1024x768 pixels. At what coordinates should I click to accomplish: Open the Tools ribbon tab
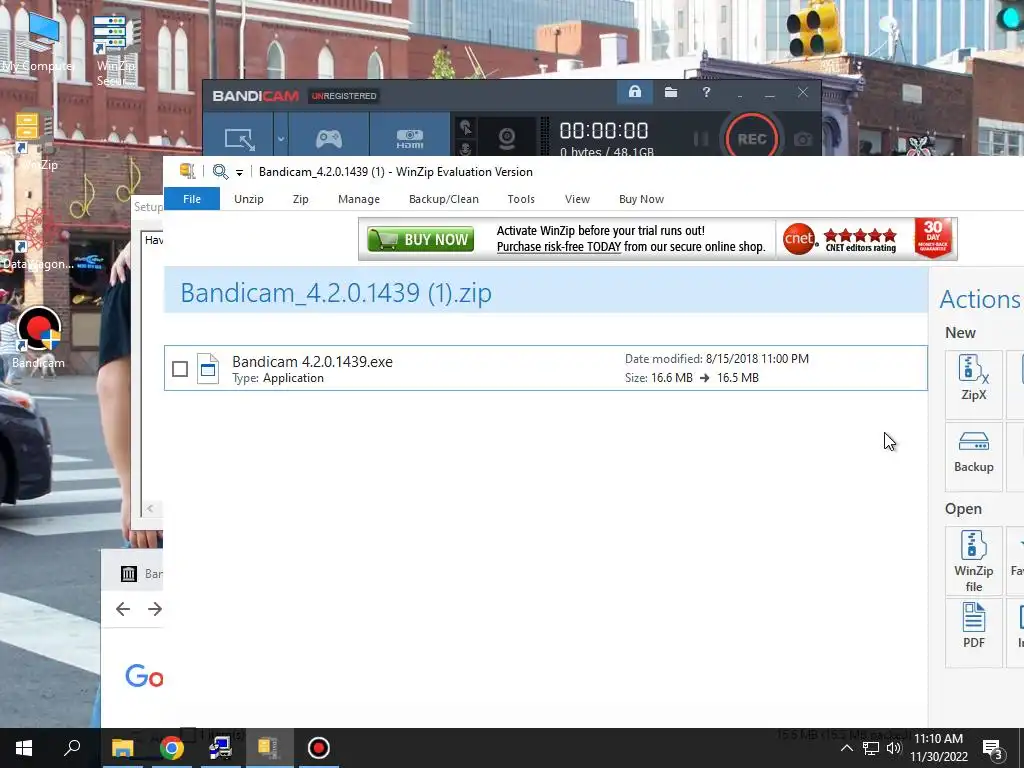click(x=521, y=199)
